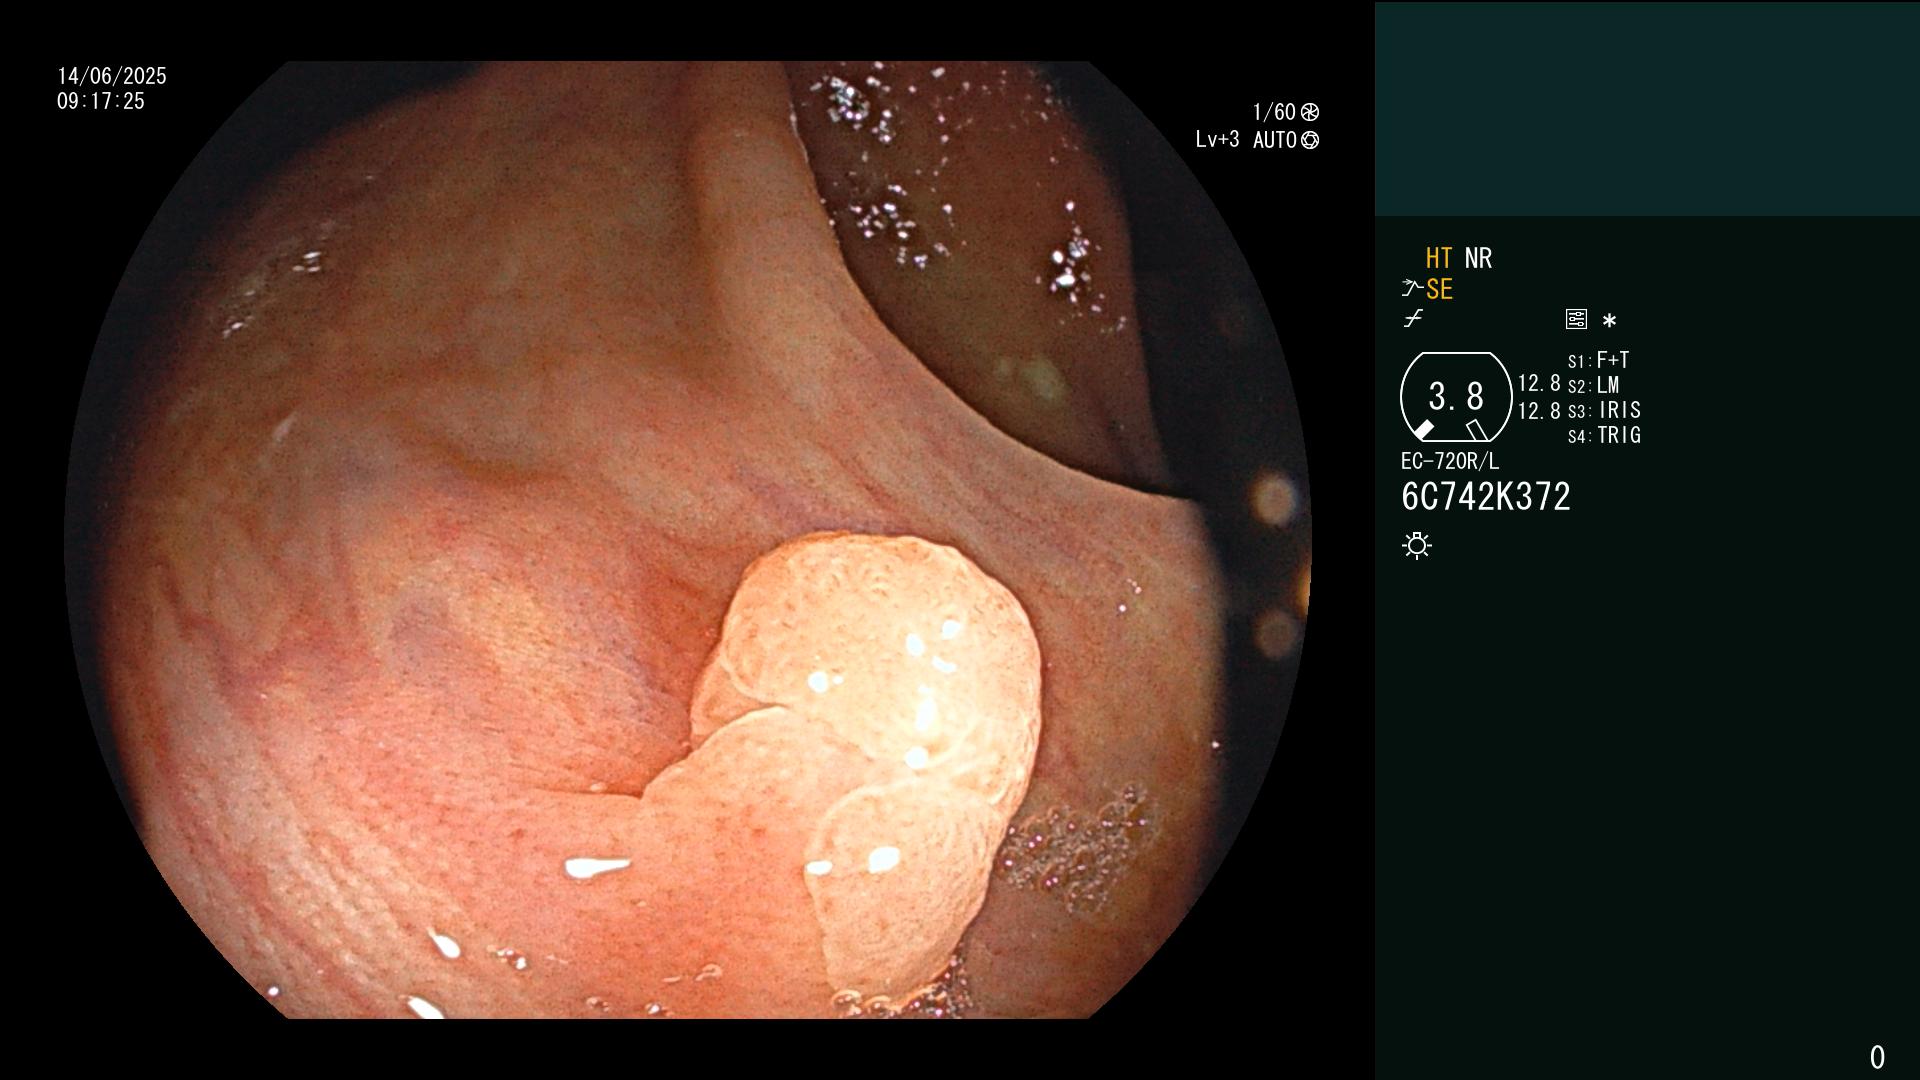Click the settings sliders icon beside the asterisk

coord(1576,319)
